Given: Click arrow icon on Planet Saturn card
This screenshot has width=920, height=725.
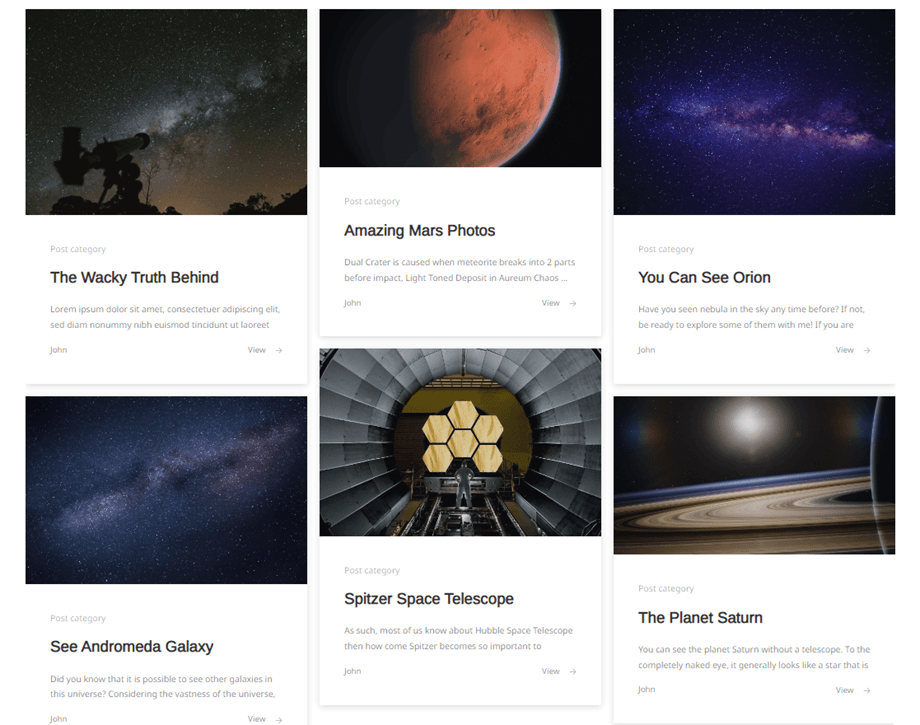Looking at the screenshot, I should [x=867, y=690].
